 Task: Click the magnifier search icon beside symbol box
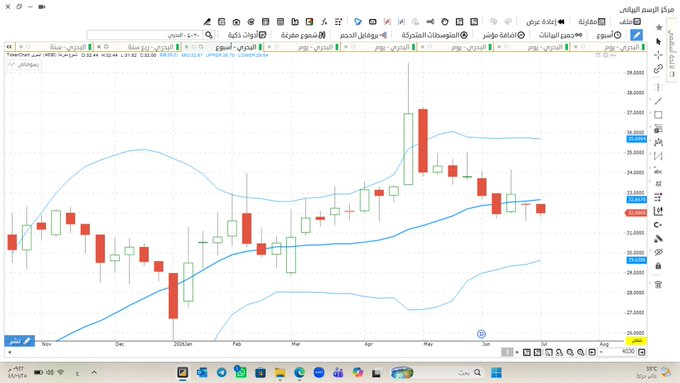point(209,35)
